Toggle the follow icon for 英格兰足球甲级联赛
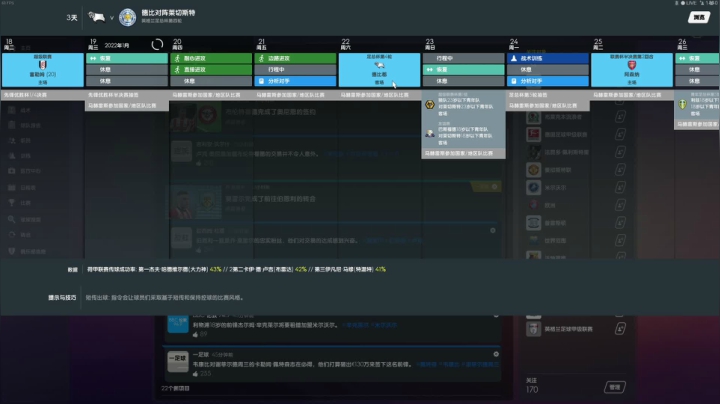 click(620, 329)
